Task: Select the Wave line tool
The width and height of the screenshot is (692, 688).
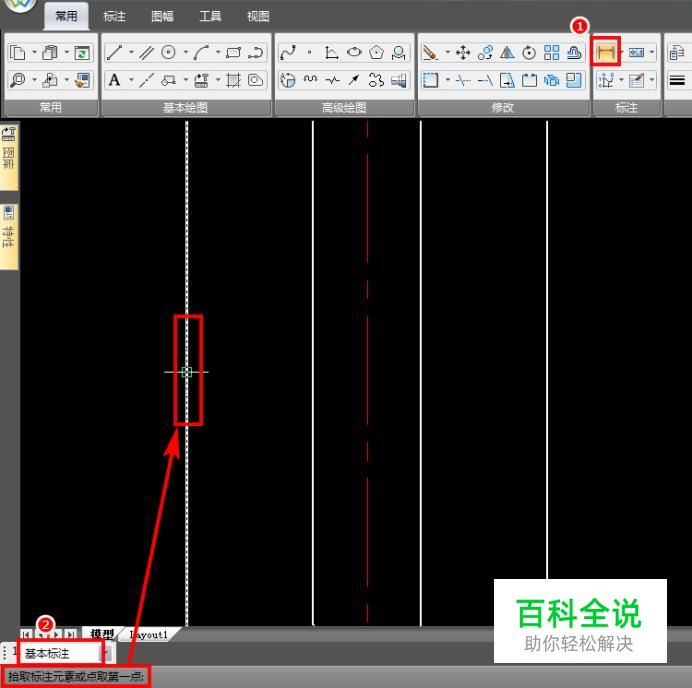Action: tap(310, 80)
